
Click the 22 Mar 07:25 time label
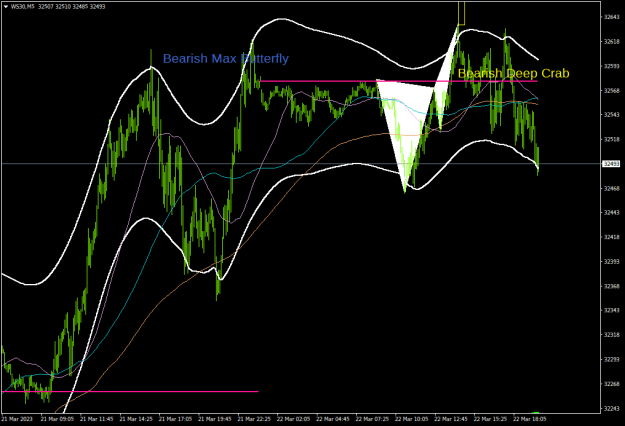(372, 419)
